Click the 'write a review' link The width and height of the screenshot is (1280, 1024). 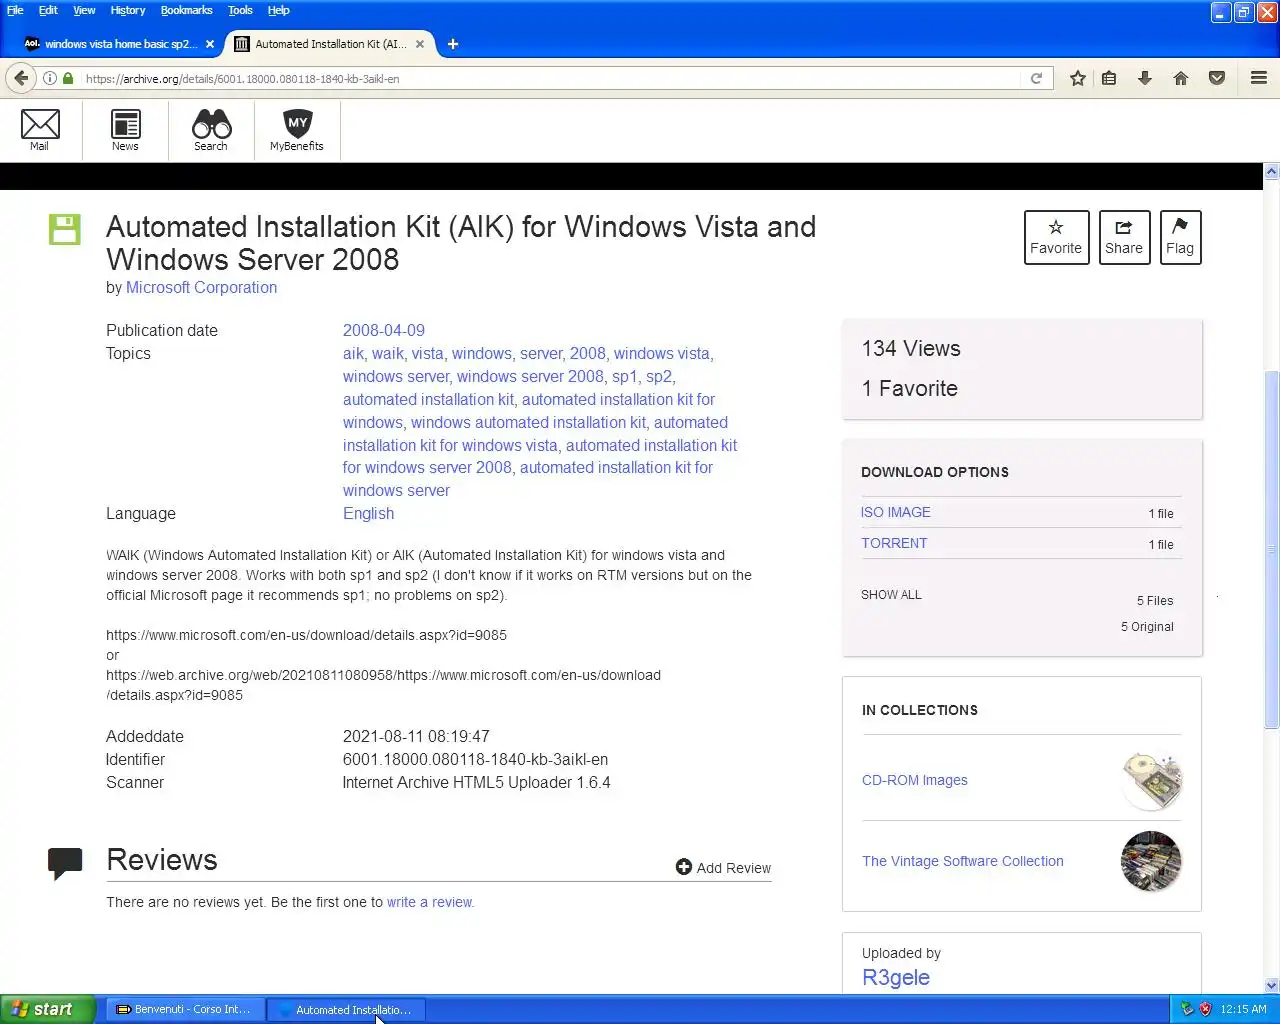[430, 902]
